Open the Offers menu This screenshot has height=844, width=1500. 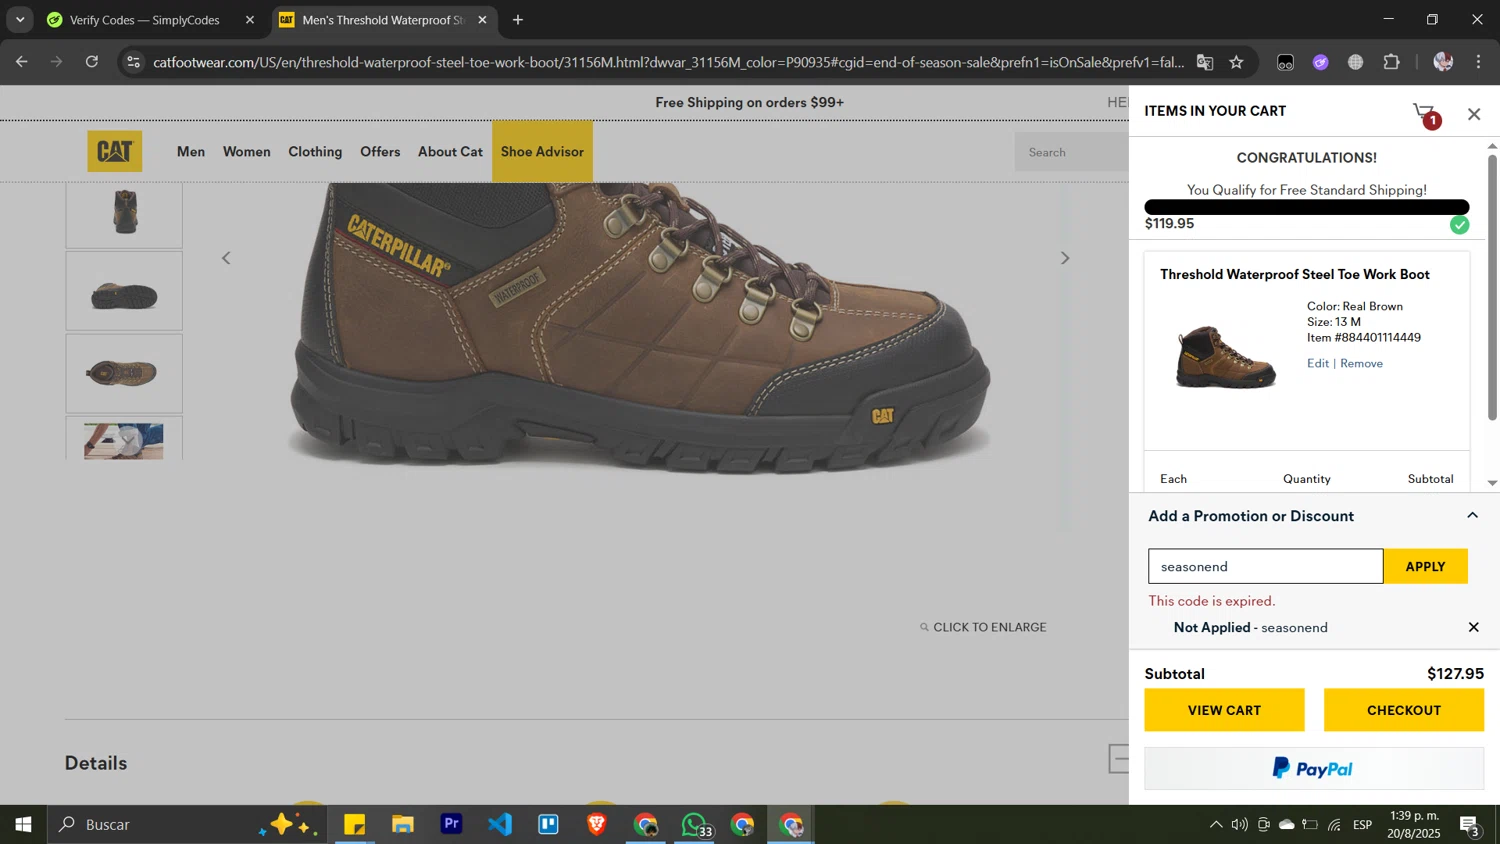pyautogui.click(x=380, y=152)
